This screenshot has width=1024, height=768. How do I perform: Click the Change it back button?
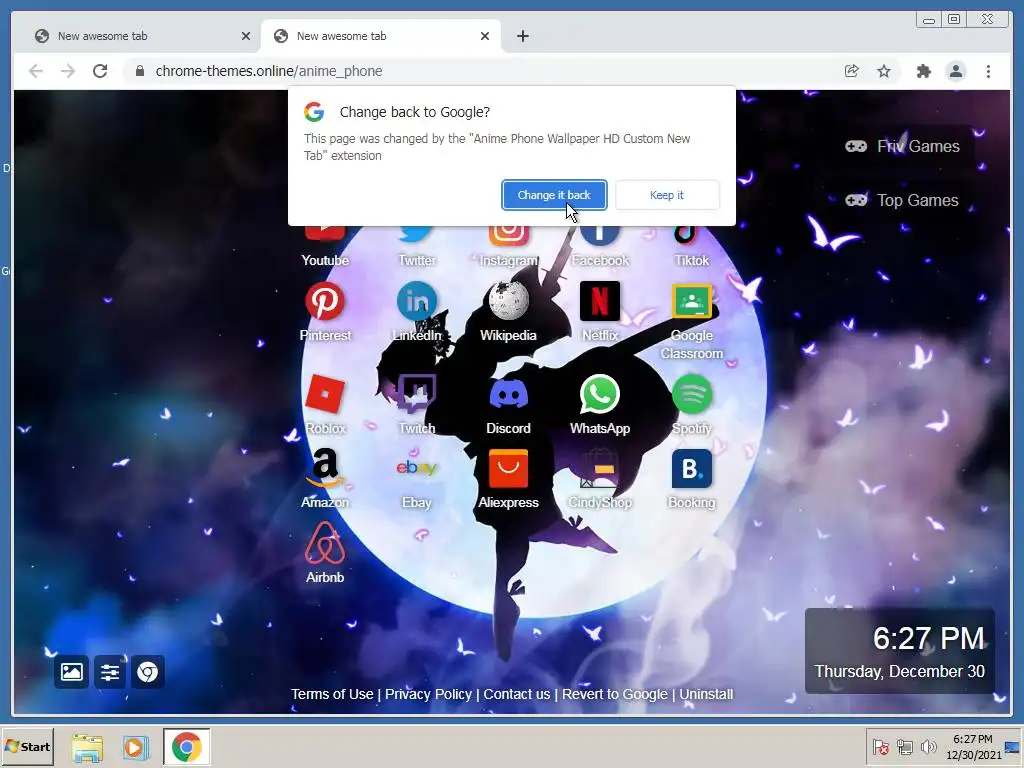tap(554, 195)
